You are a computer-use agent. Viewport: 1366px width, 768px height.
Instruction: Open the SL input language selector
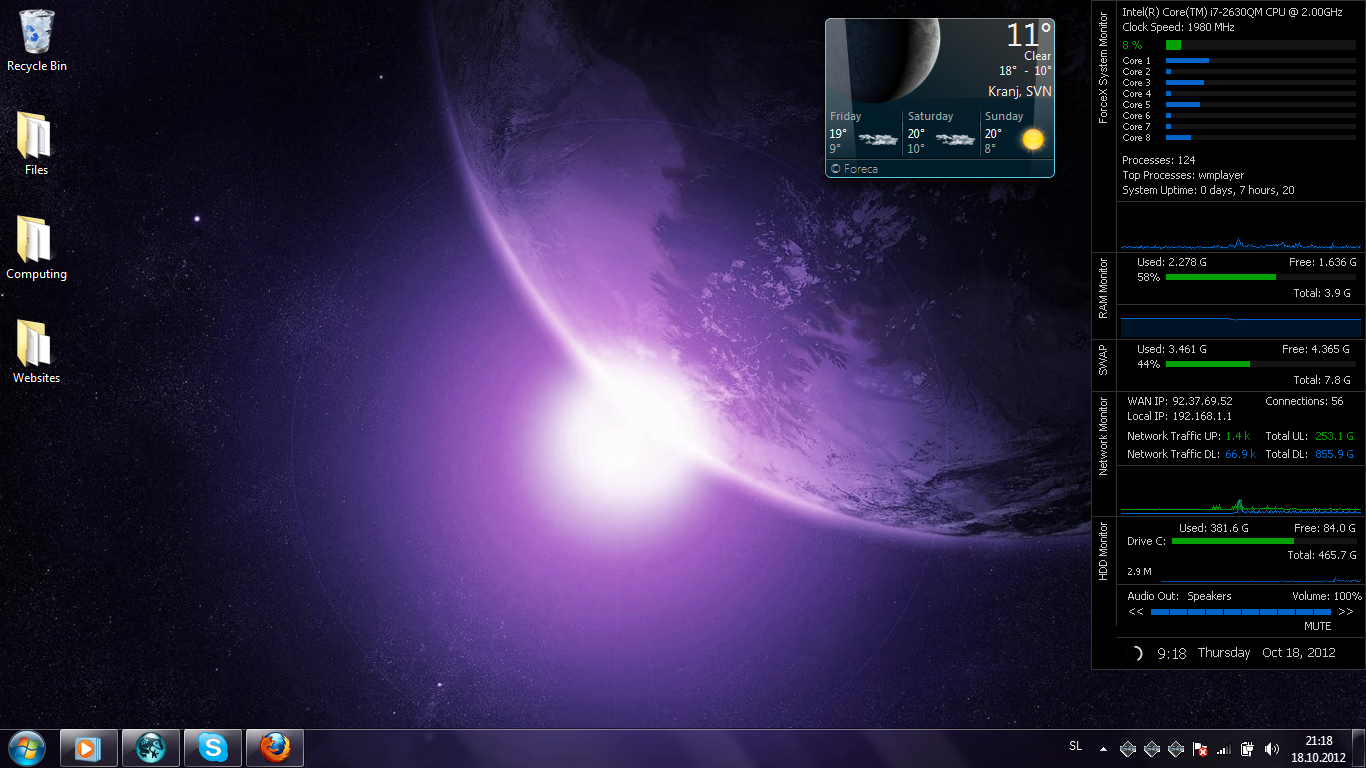(1076, 746)
